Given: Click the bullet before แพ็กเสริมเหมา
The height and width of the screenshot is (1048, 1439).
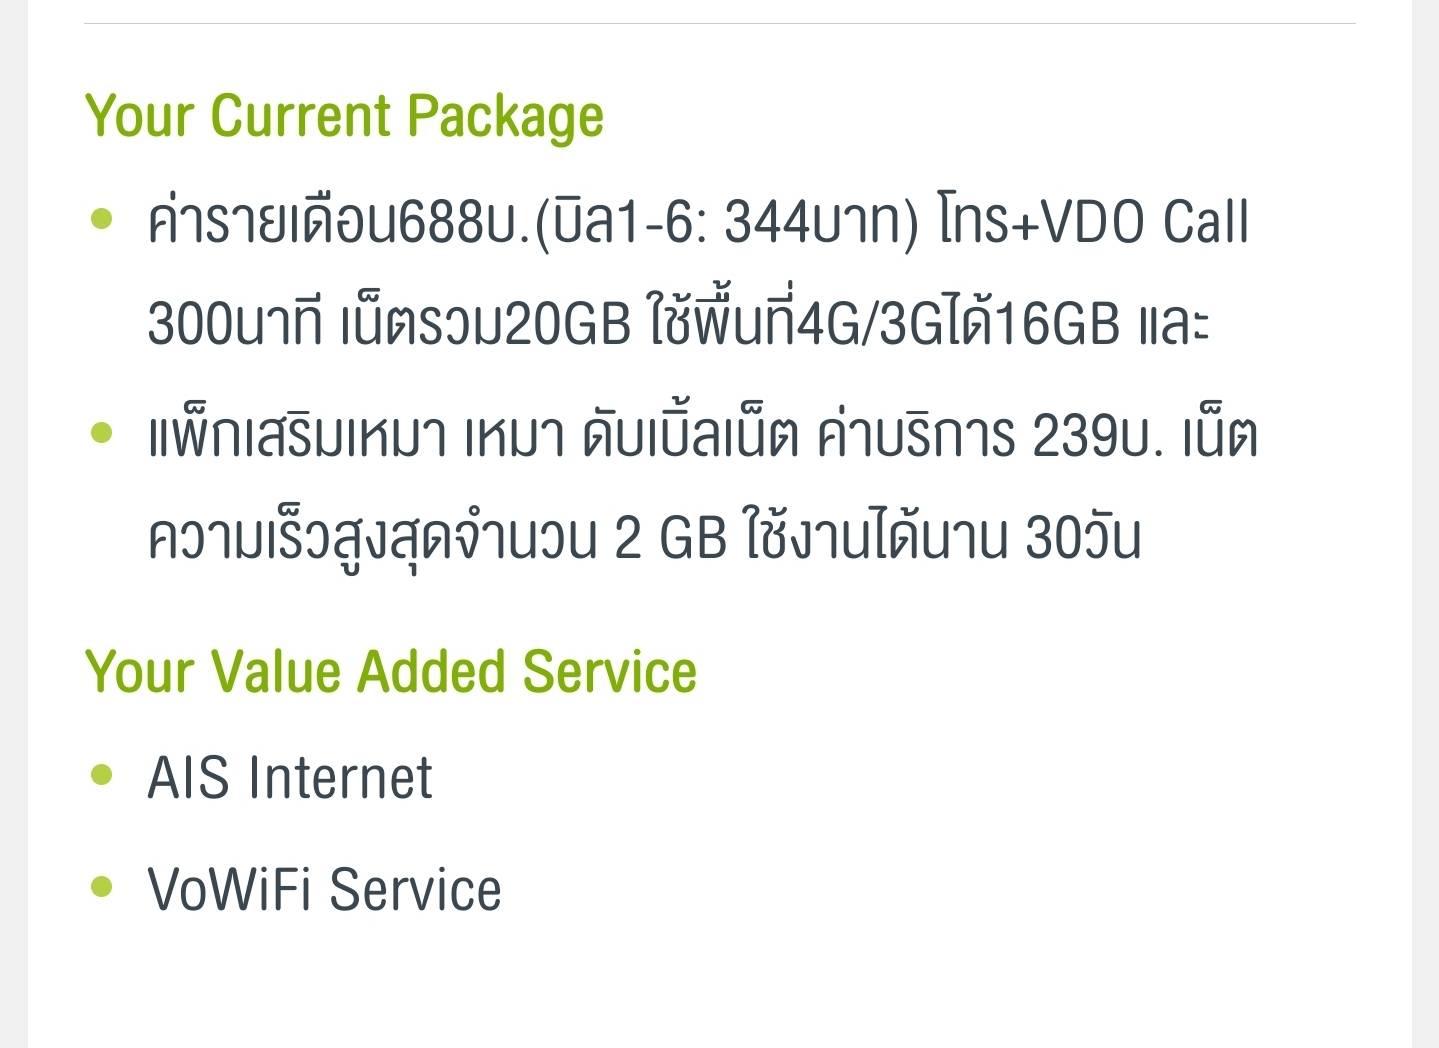Looking at the screenshot, I should point(102,433).
